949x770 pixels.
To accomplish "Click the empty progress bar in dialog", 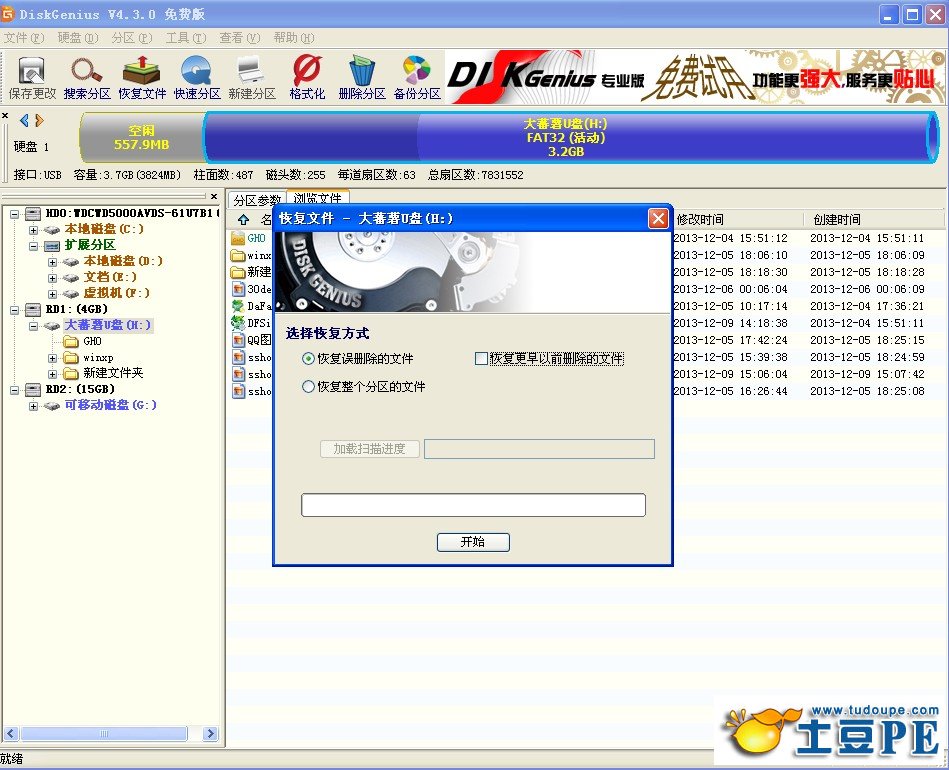I will [x=473, y=505].
